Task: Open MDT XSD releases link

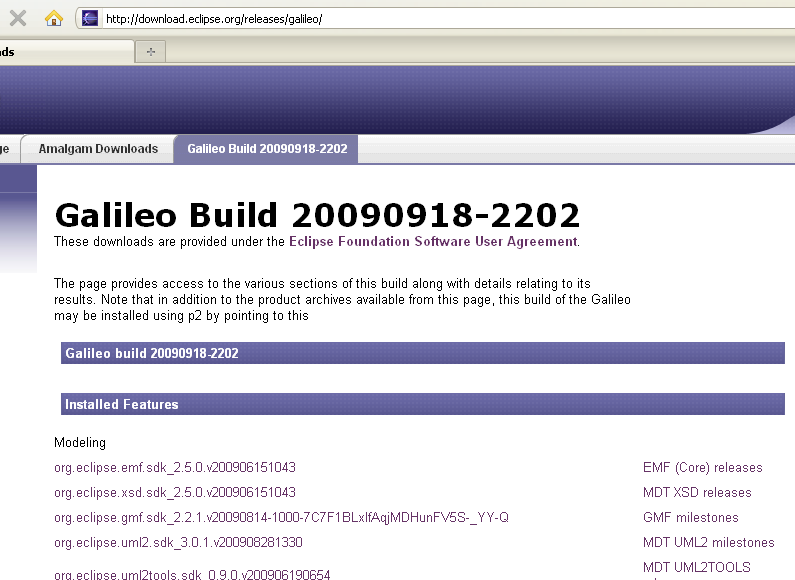Action: tap(697, 492)
